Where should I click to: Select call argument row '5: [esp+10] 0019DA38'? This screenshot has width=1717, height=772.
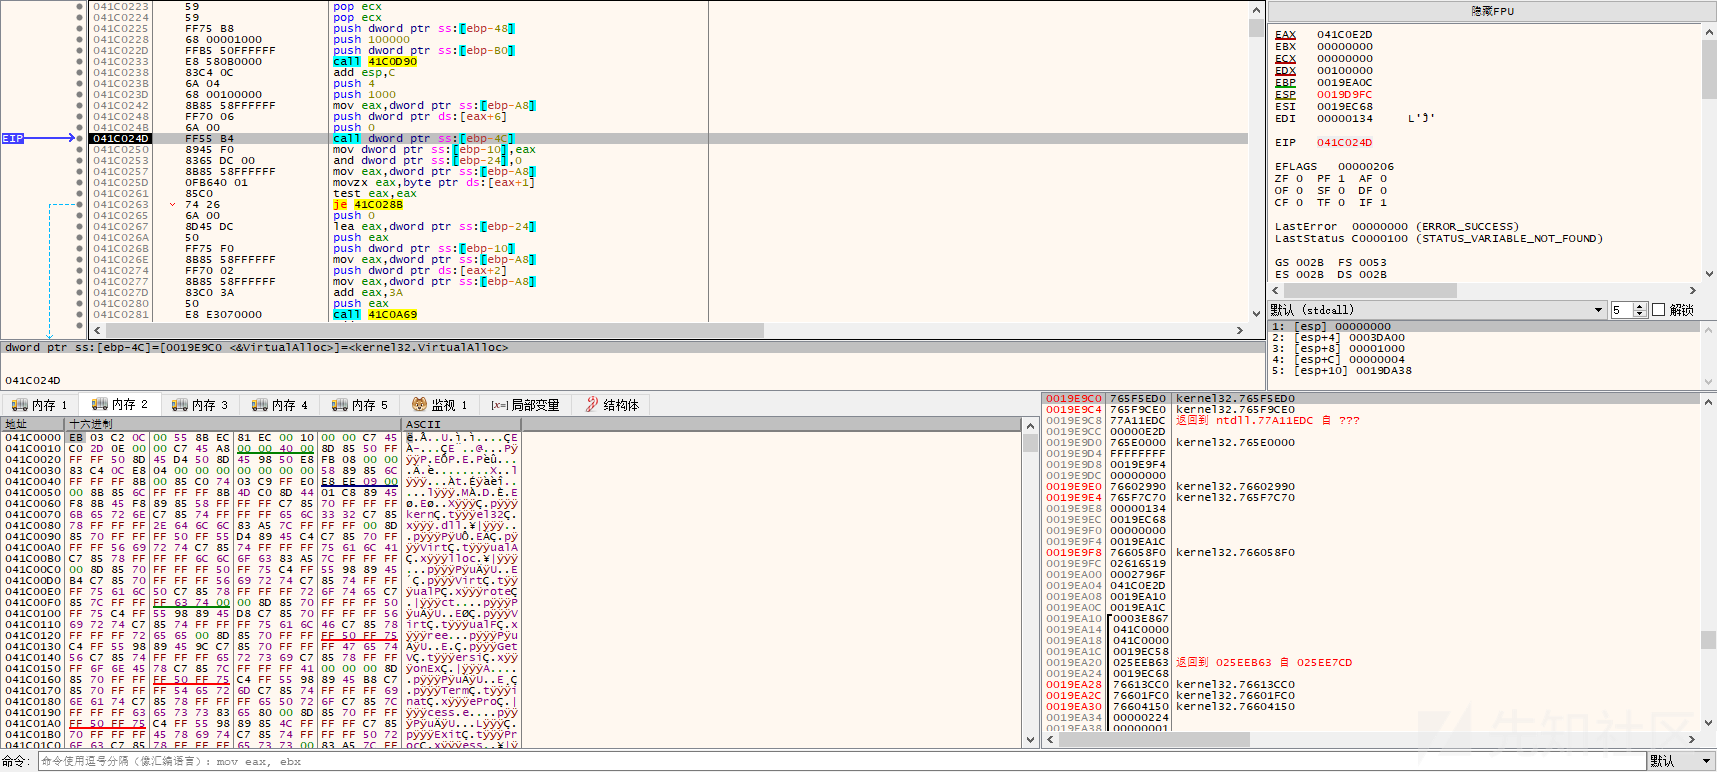1485,370
